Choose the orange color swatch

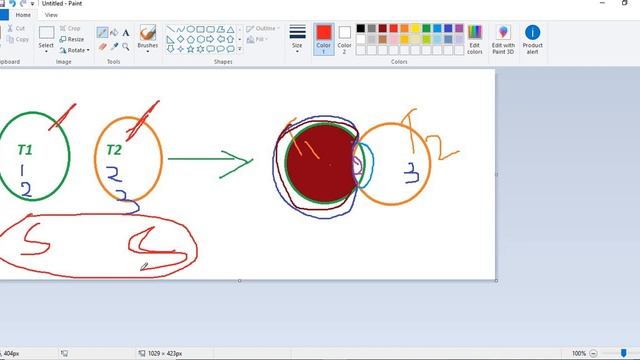404,28
